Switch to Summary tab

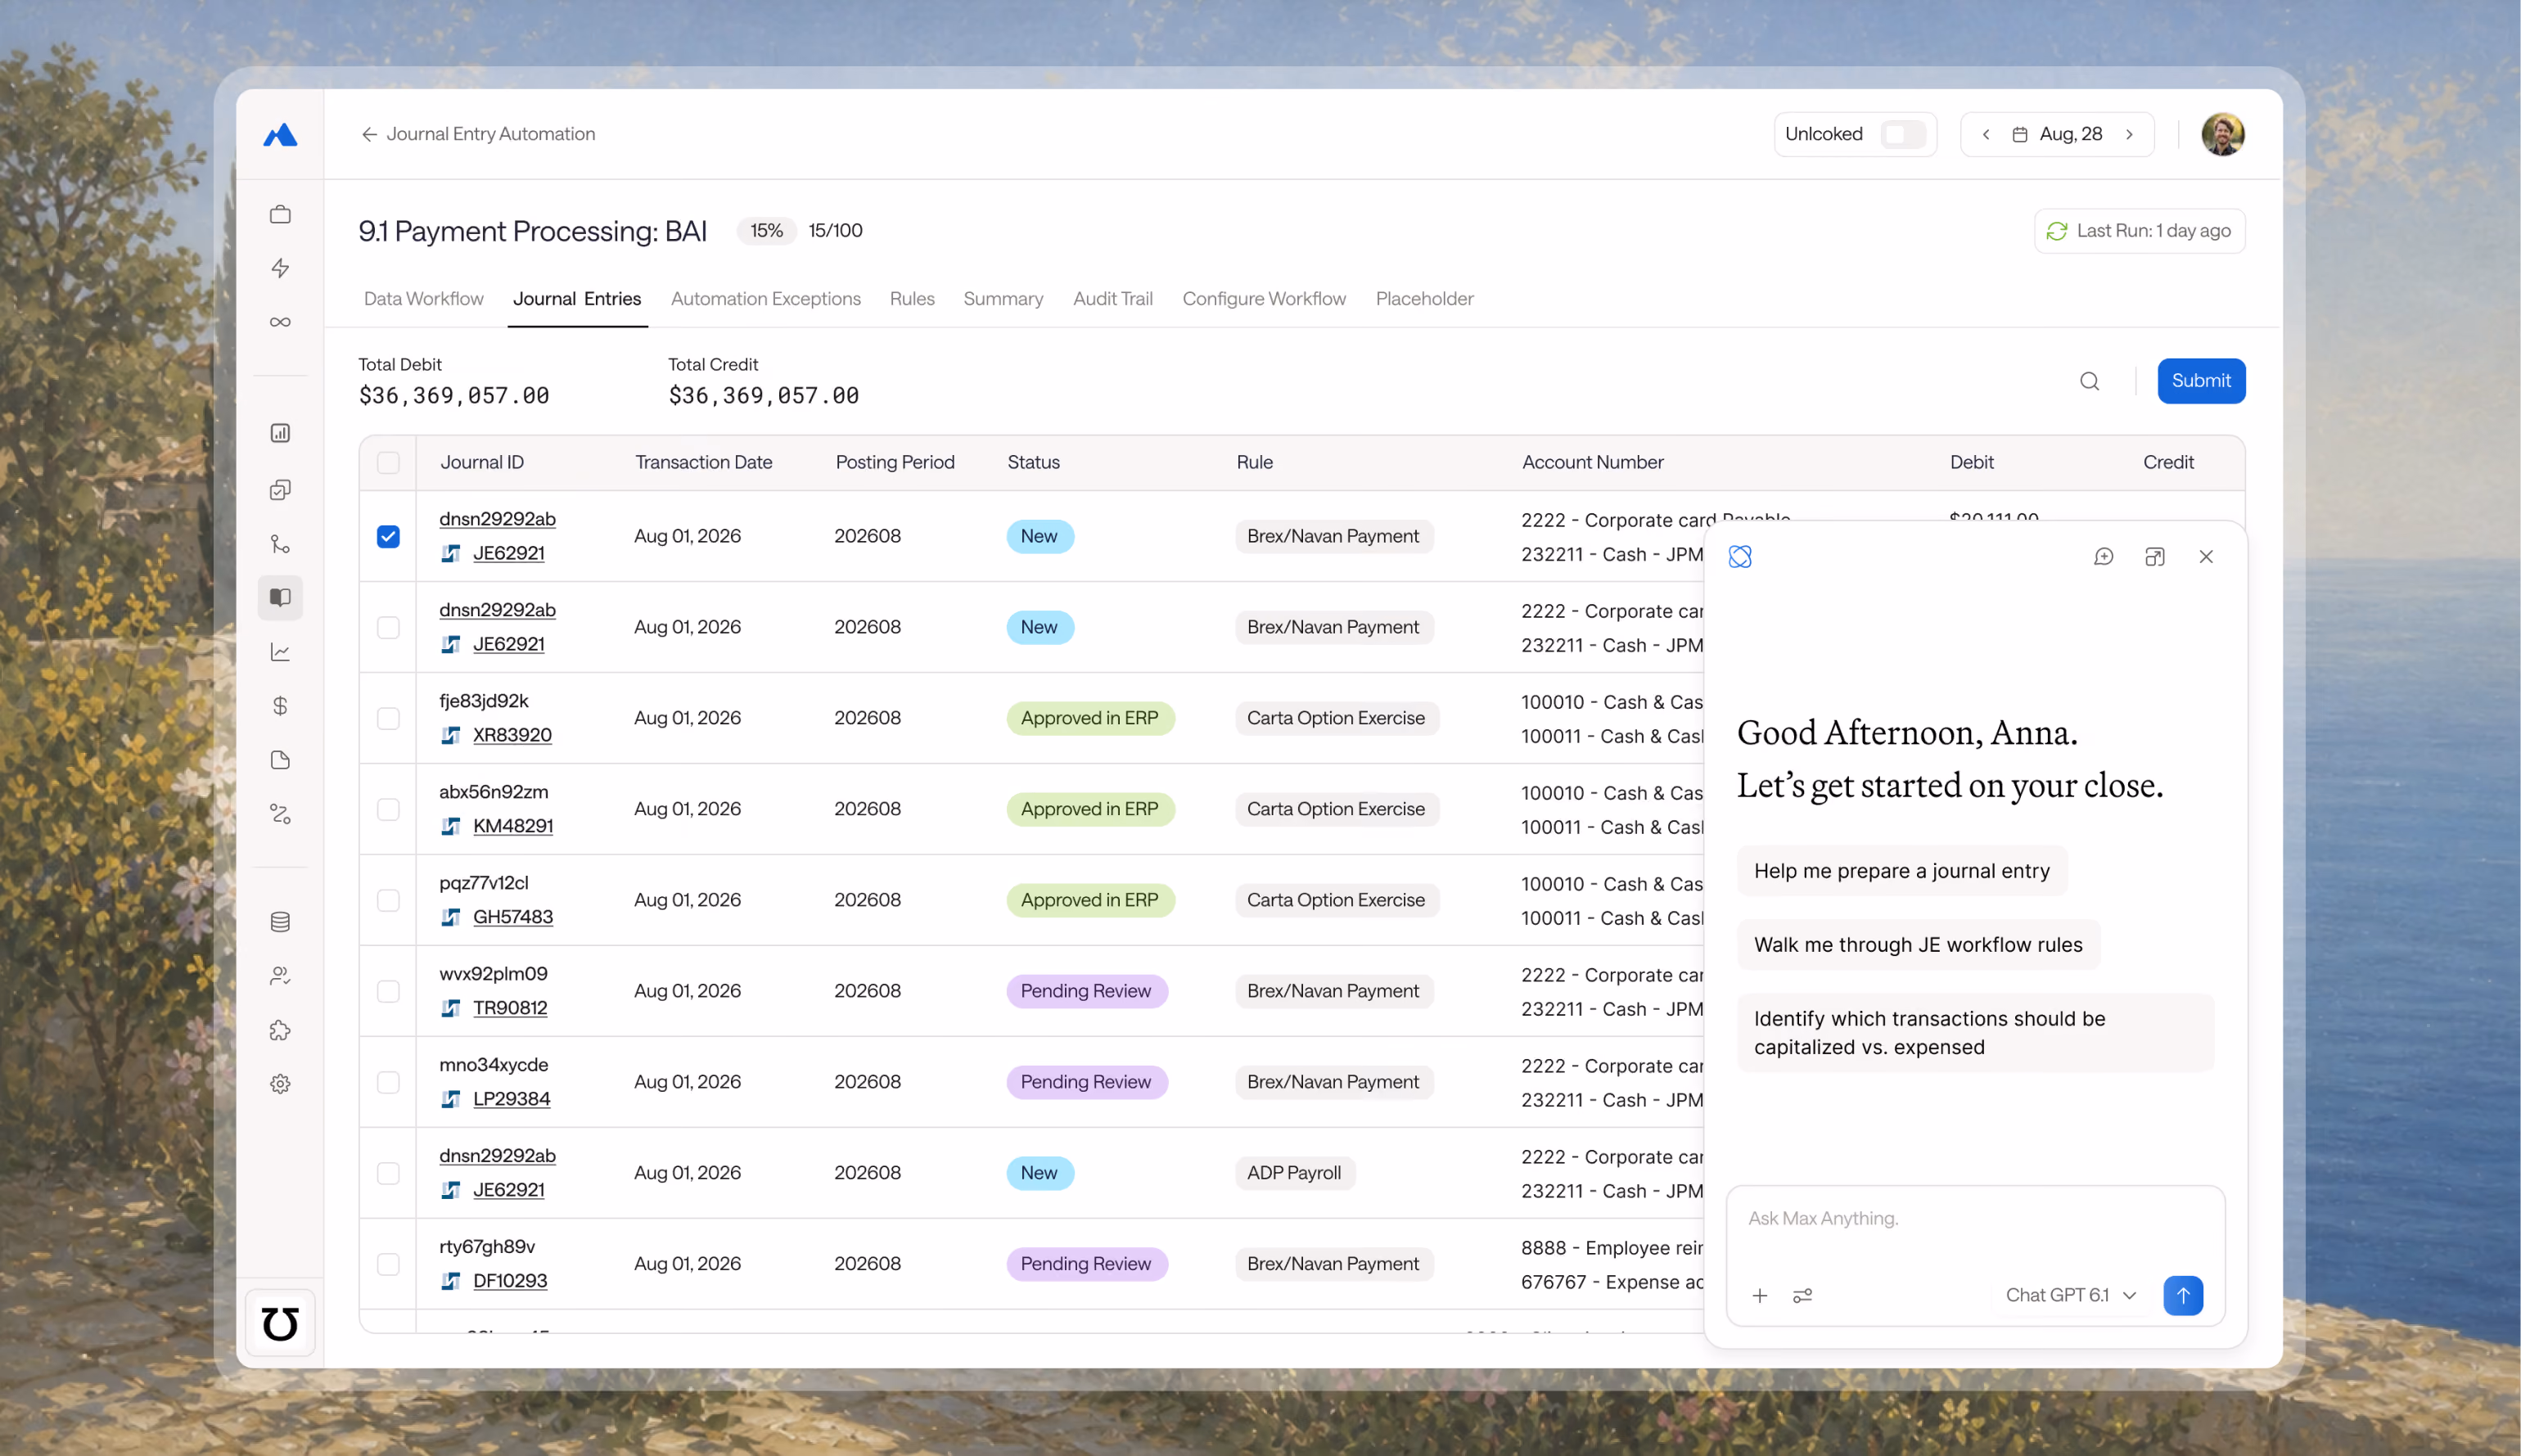coord(1003,299)
